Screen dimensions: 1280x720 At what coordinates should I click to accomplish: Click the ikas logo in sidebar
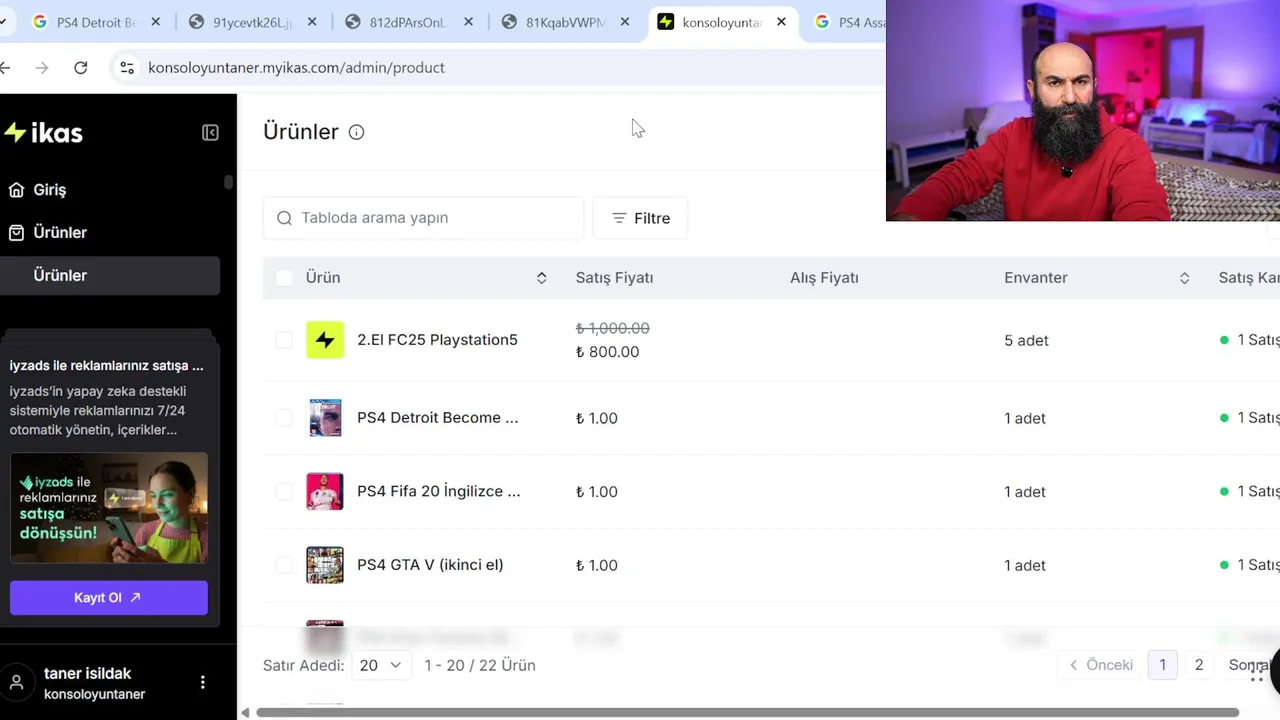(43, 132)
